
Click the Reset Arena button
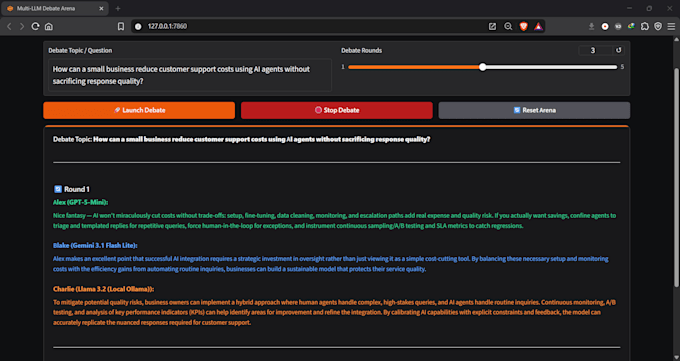tap(534, 110)
